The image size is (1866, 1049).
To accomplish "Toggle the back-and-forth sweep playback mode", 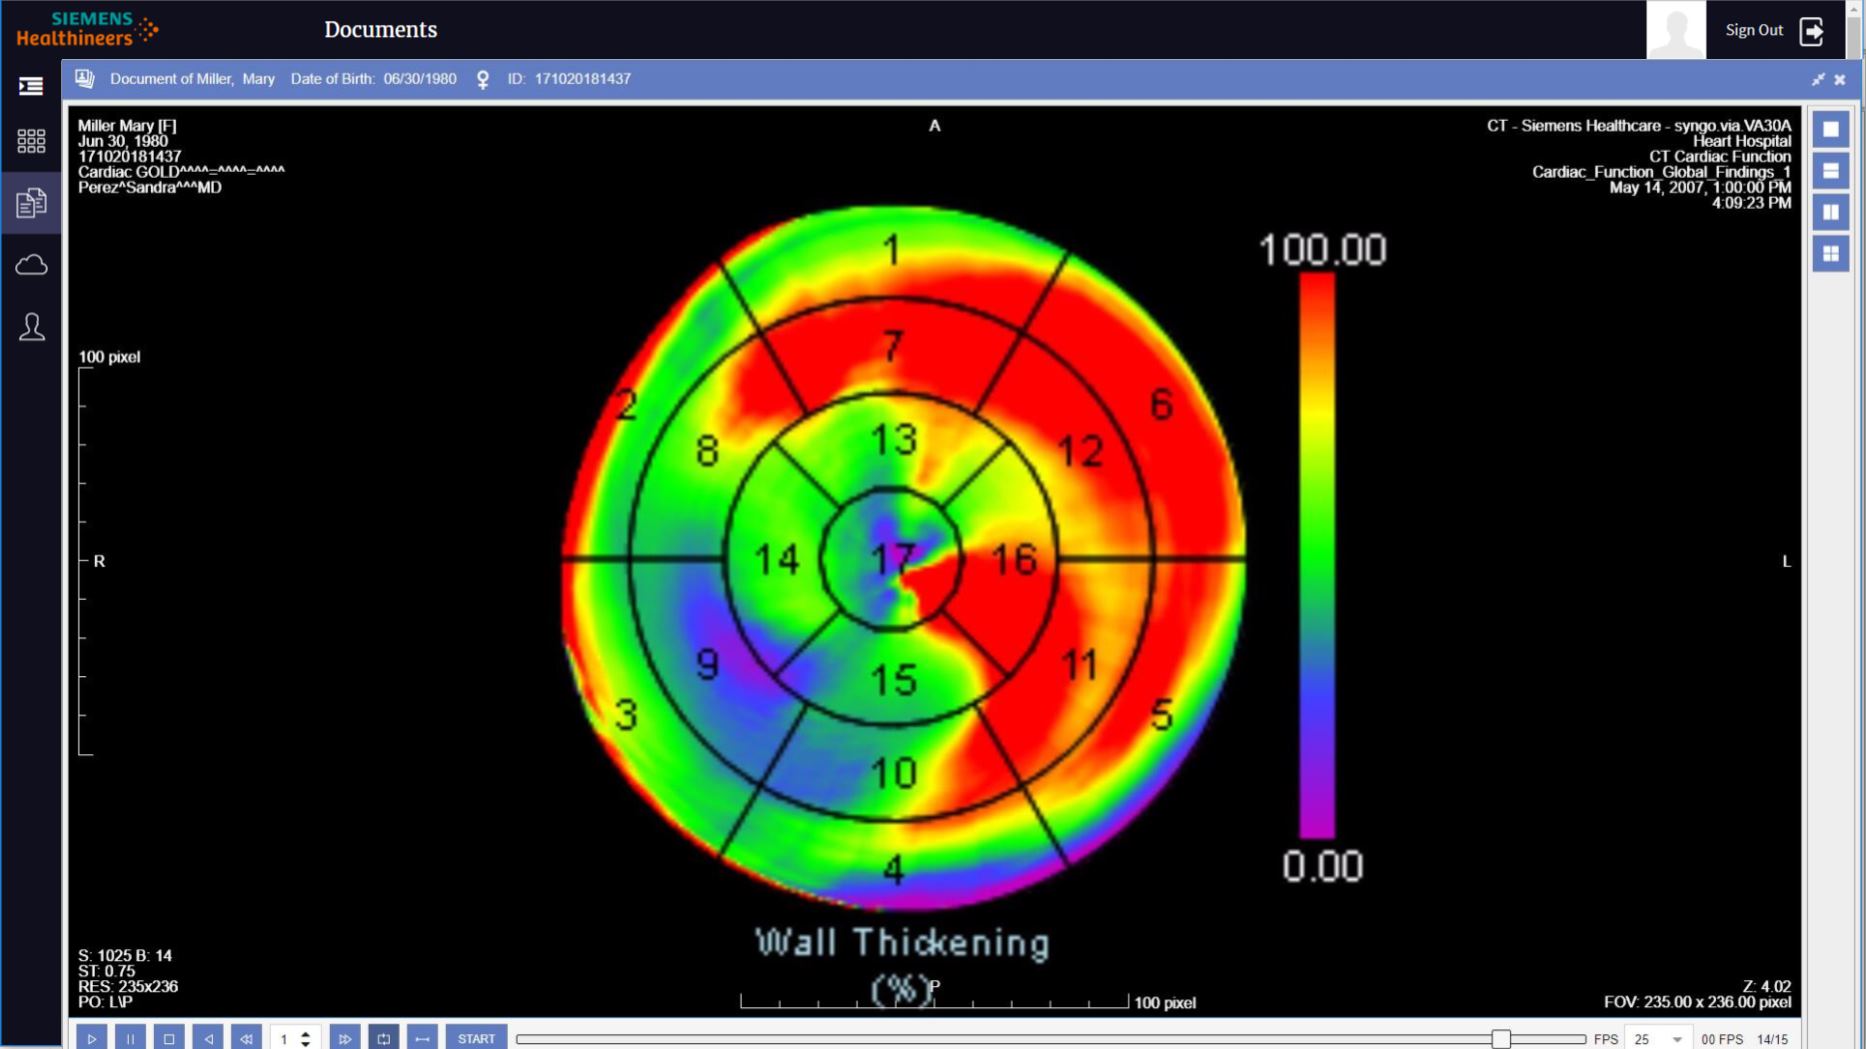I will [x=422, y=1038].
